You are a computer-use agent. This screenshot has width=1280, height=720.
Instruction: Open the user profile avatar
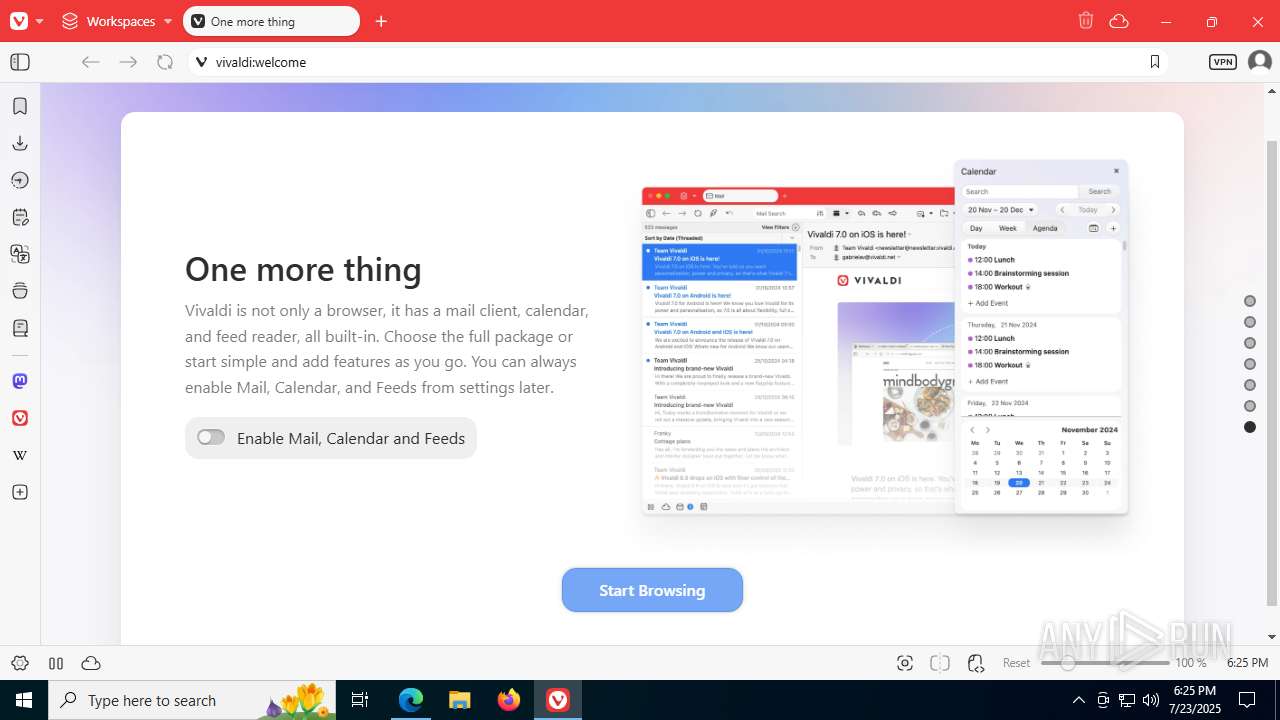click(x=1260, y=62)
